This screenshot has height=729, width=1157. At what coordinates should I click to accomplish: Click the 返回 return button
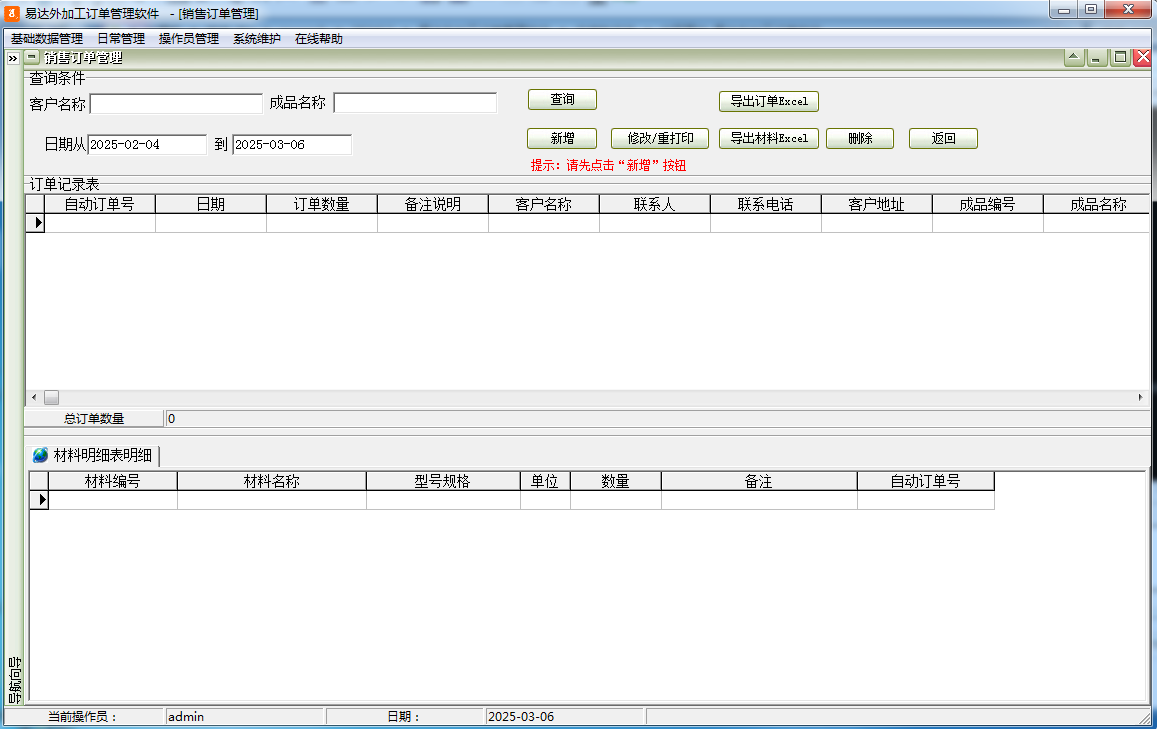pos(942,138)
